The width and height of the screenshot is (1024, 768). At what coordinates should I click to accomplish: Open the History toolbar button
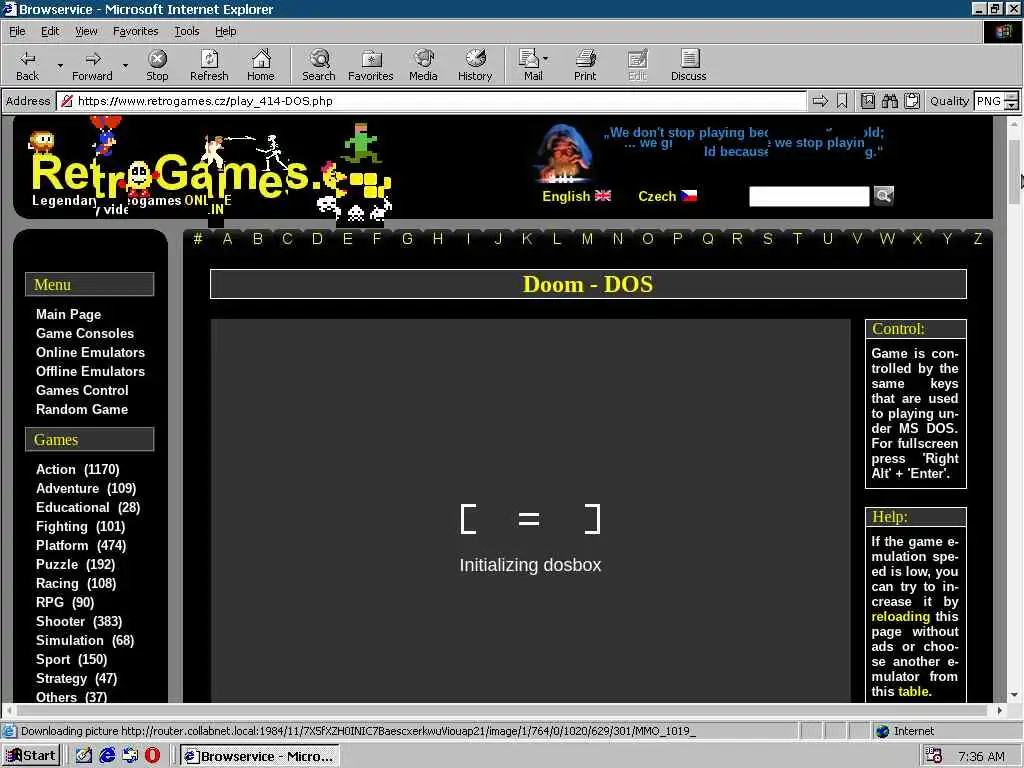point(475,65)
